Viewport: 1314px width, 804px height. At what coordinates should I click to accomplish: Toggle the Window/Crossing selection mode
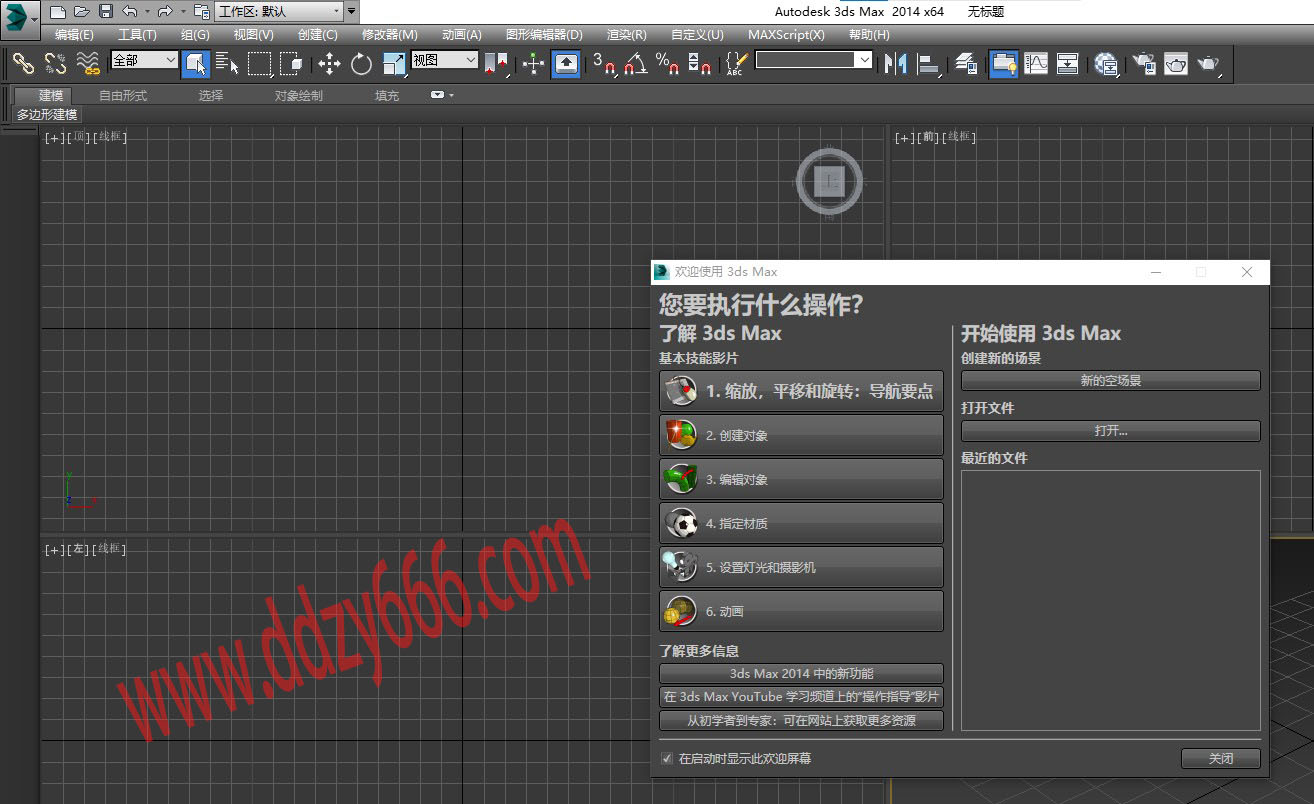[x=292, y=63]
